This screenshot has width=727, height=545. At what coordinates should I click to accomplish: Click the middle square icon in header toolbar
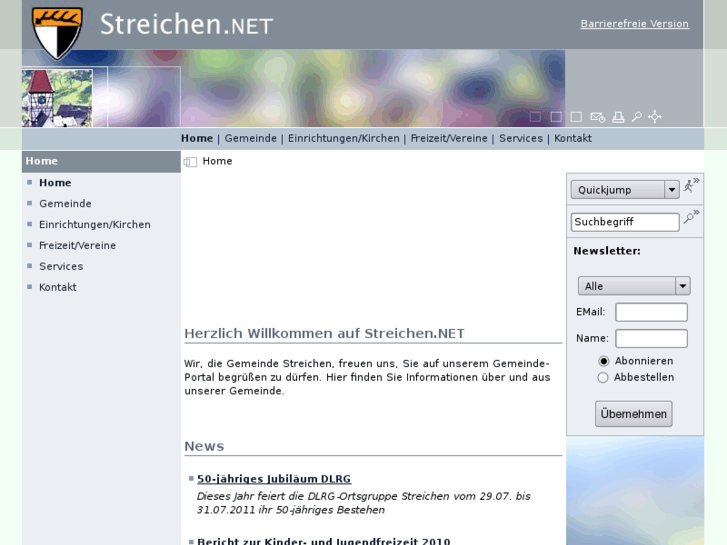point(556,117)
